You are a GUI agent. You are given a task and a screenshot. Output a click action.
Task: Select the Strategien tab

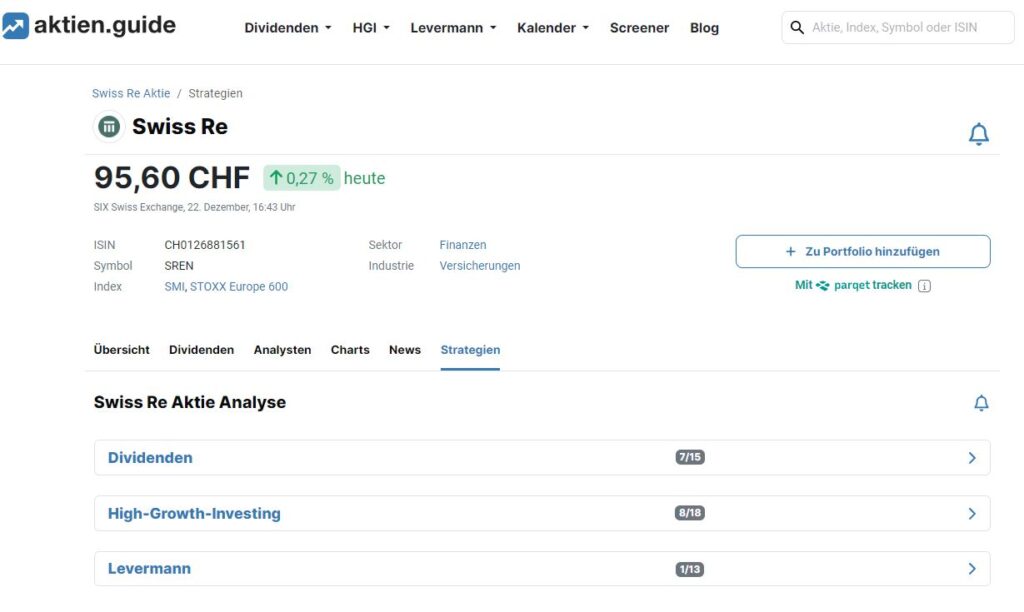pyautogui.click(x=470, y=349)
